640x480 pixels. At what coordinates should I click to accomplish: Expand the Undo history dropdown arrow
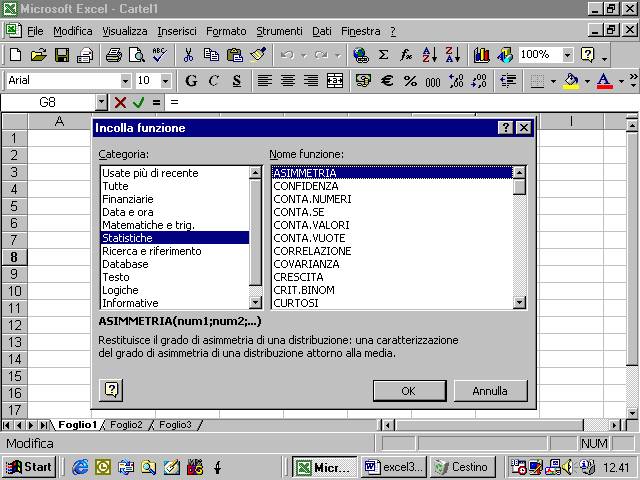(304, 55)
